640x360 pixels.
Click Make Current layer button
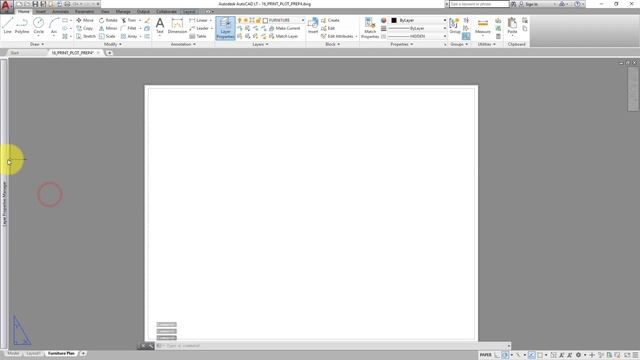[x=284, y=28]
